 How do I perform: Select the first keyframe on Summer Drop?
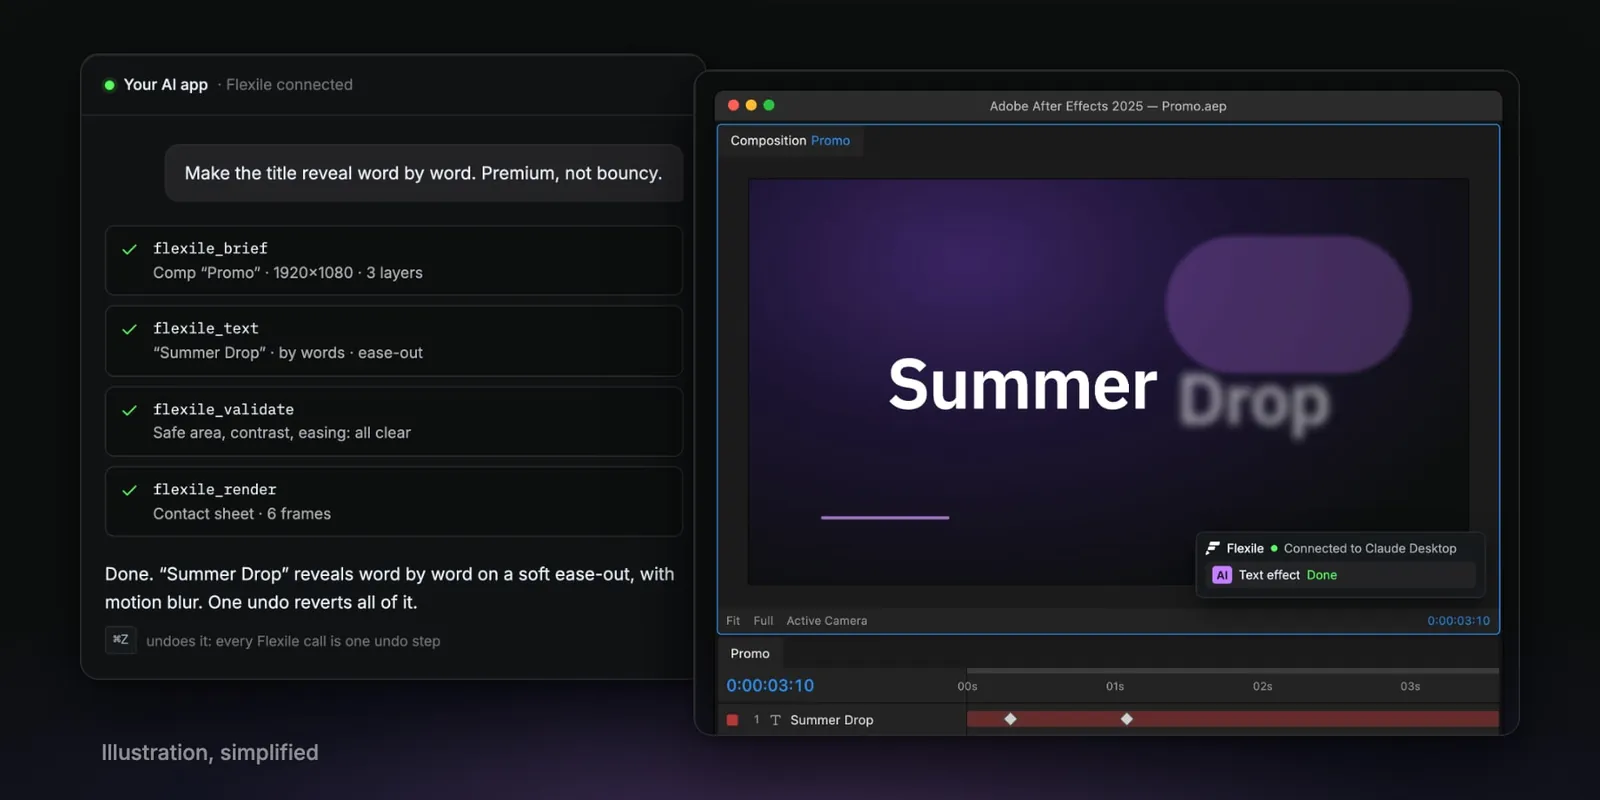[1010, 719]
